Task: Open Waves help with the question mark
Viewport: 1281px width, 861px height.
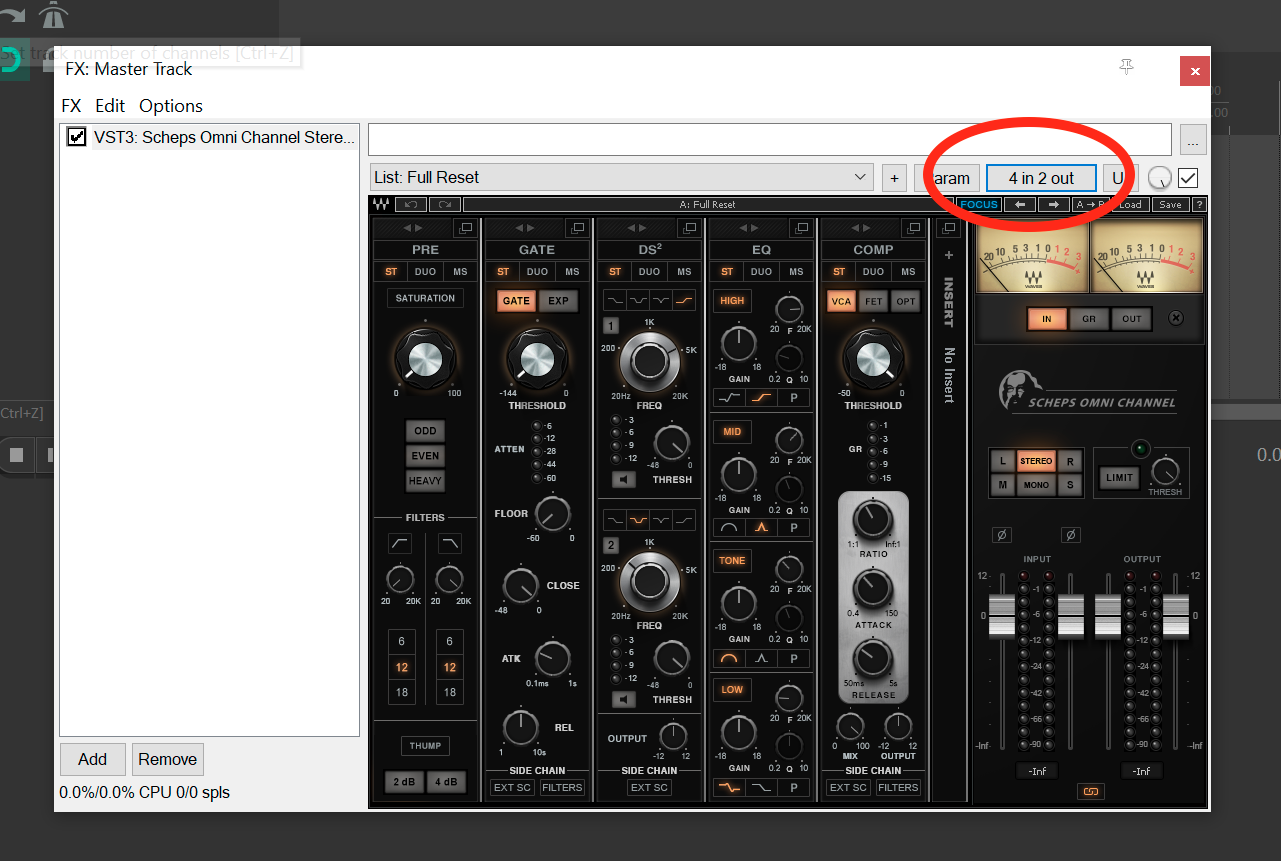Action: click(1199, 204)
